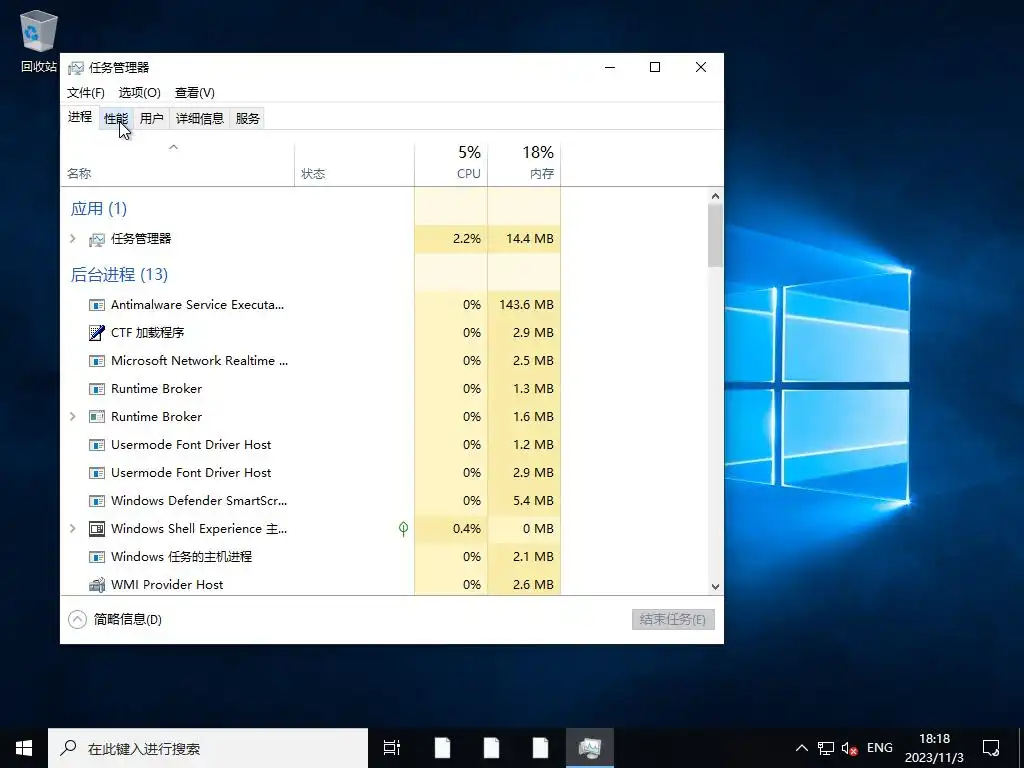Switch to the 性能 tab
Screen dimensions: 1024x768
tap(116, 118)
